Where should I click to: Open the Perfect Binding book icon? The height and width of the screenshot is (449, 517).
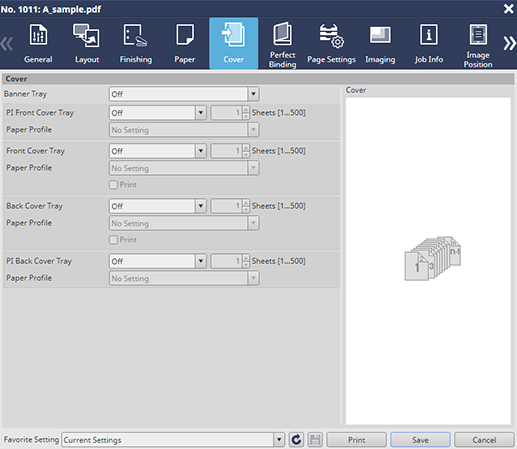pyautogui.click(x=282, y=34)
